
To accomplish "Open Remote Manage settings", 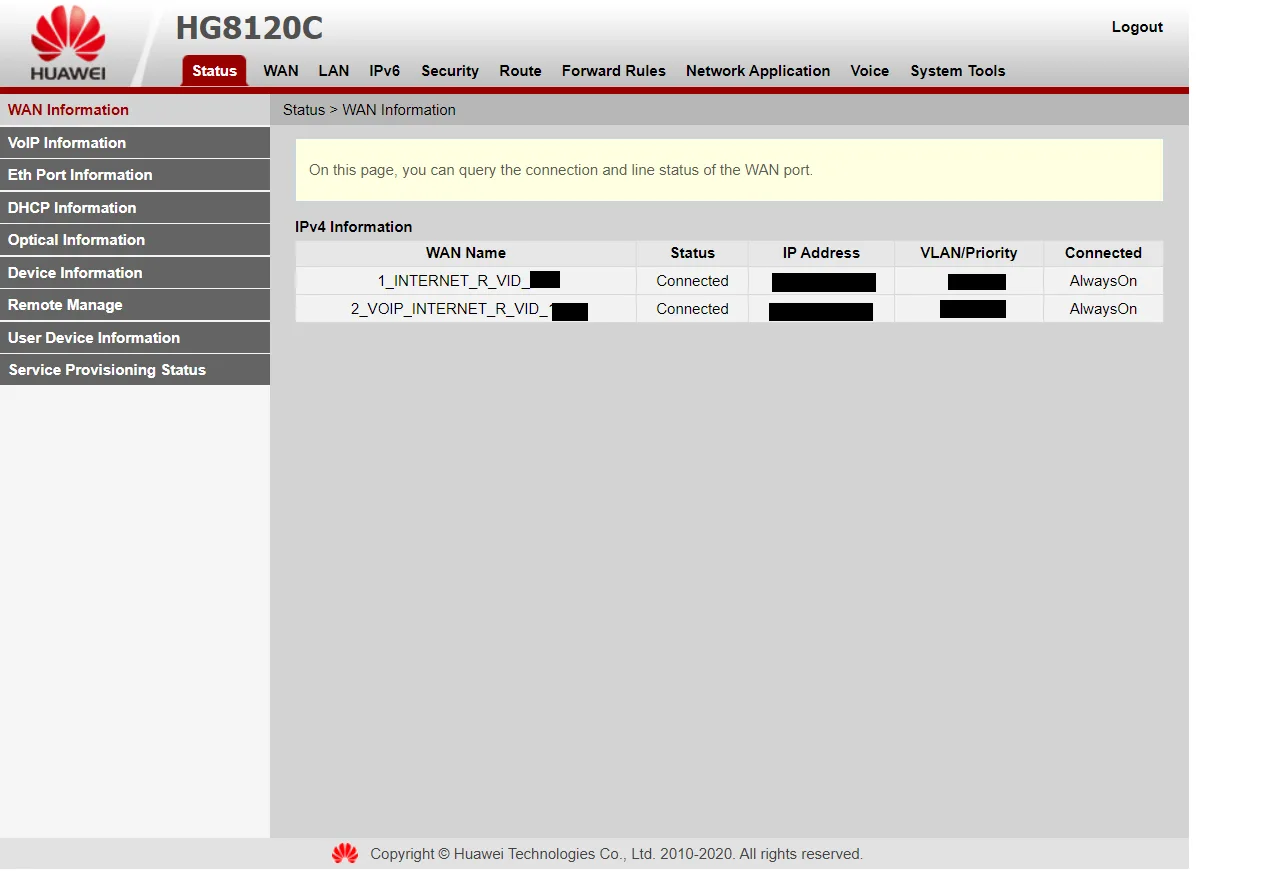I will point(64,304).
